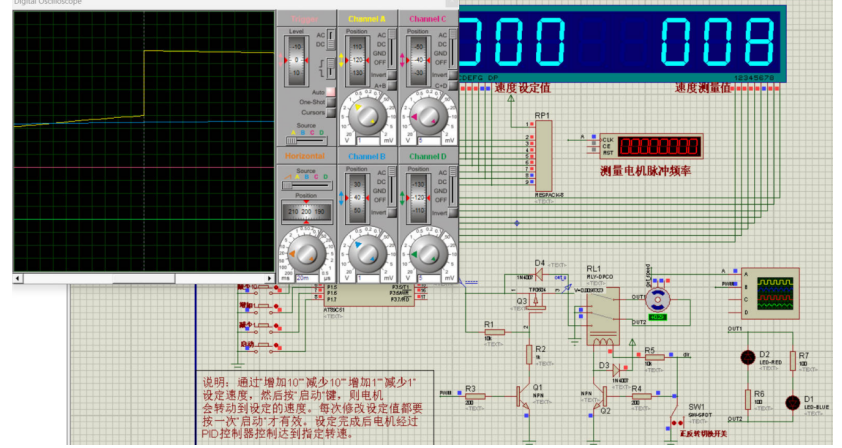842x448 pixels.
Task: Select the D2 red LED
Action: [748, 357]
